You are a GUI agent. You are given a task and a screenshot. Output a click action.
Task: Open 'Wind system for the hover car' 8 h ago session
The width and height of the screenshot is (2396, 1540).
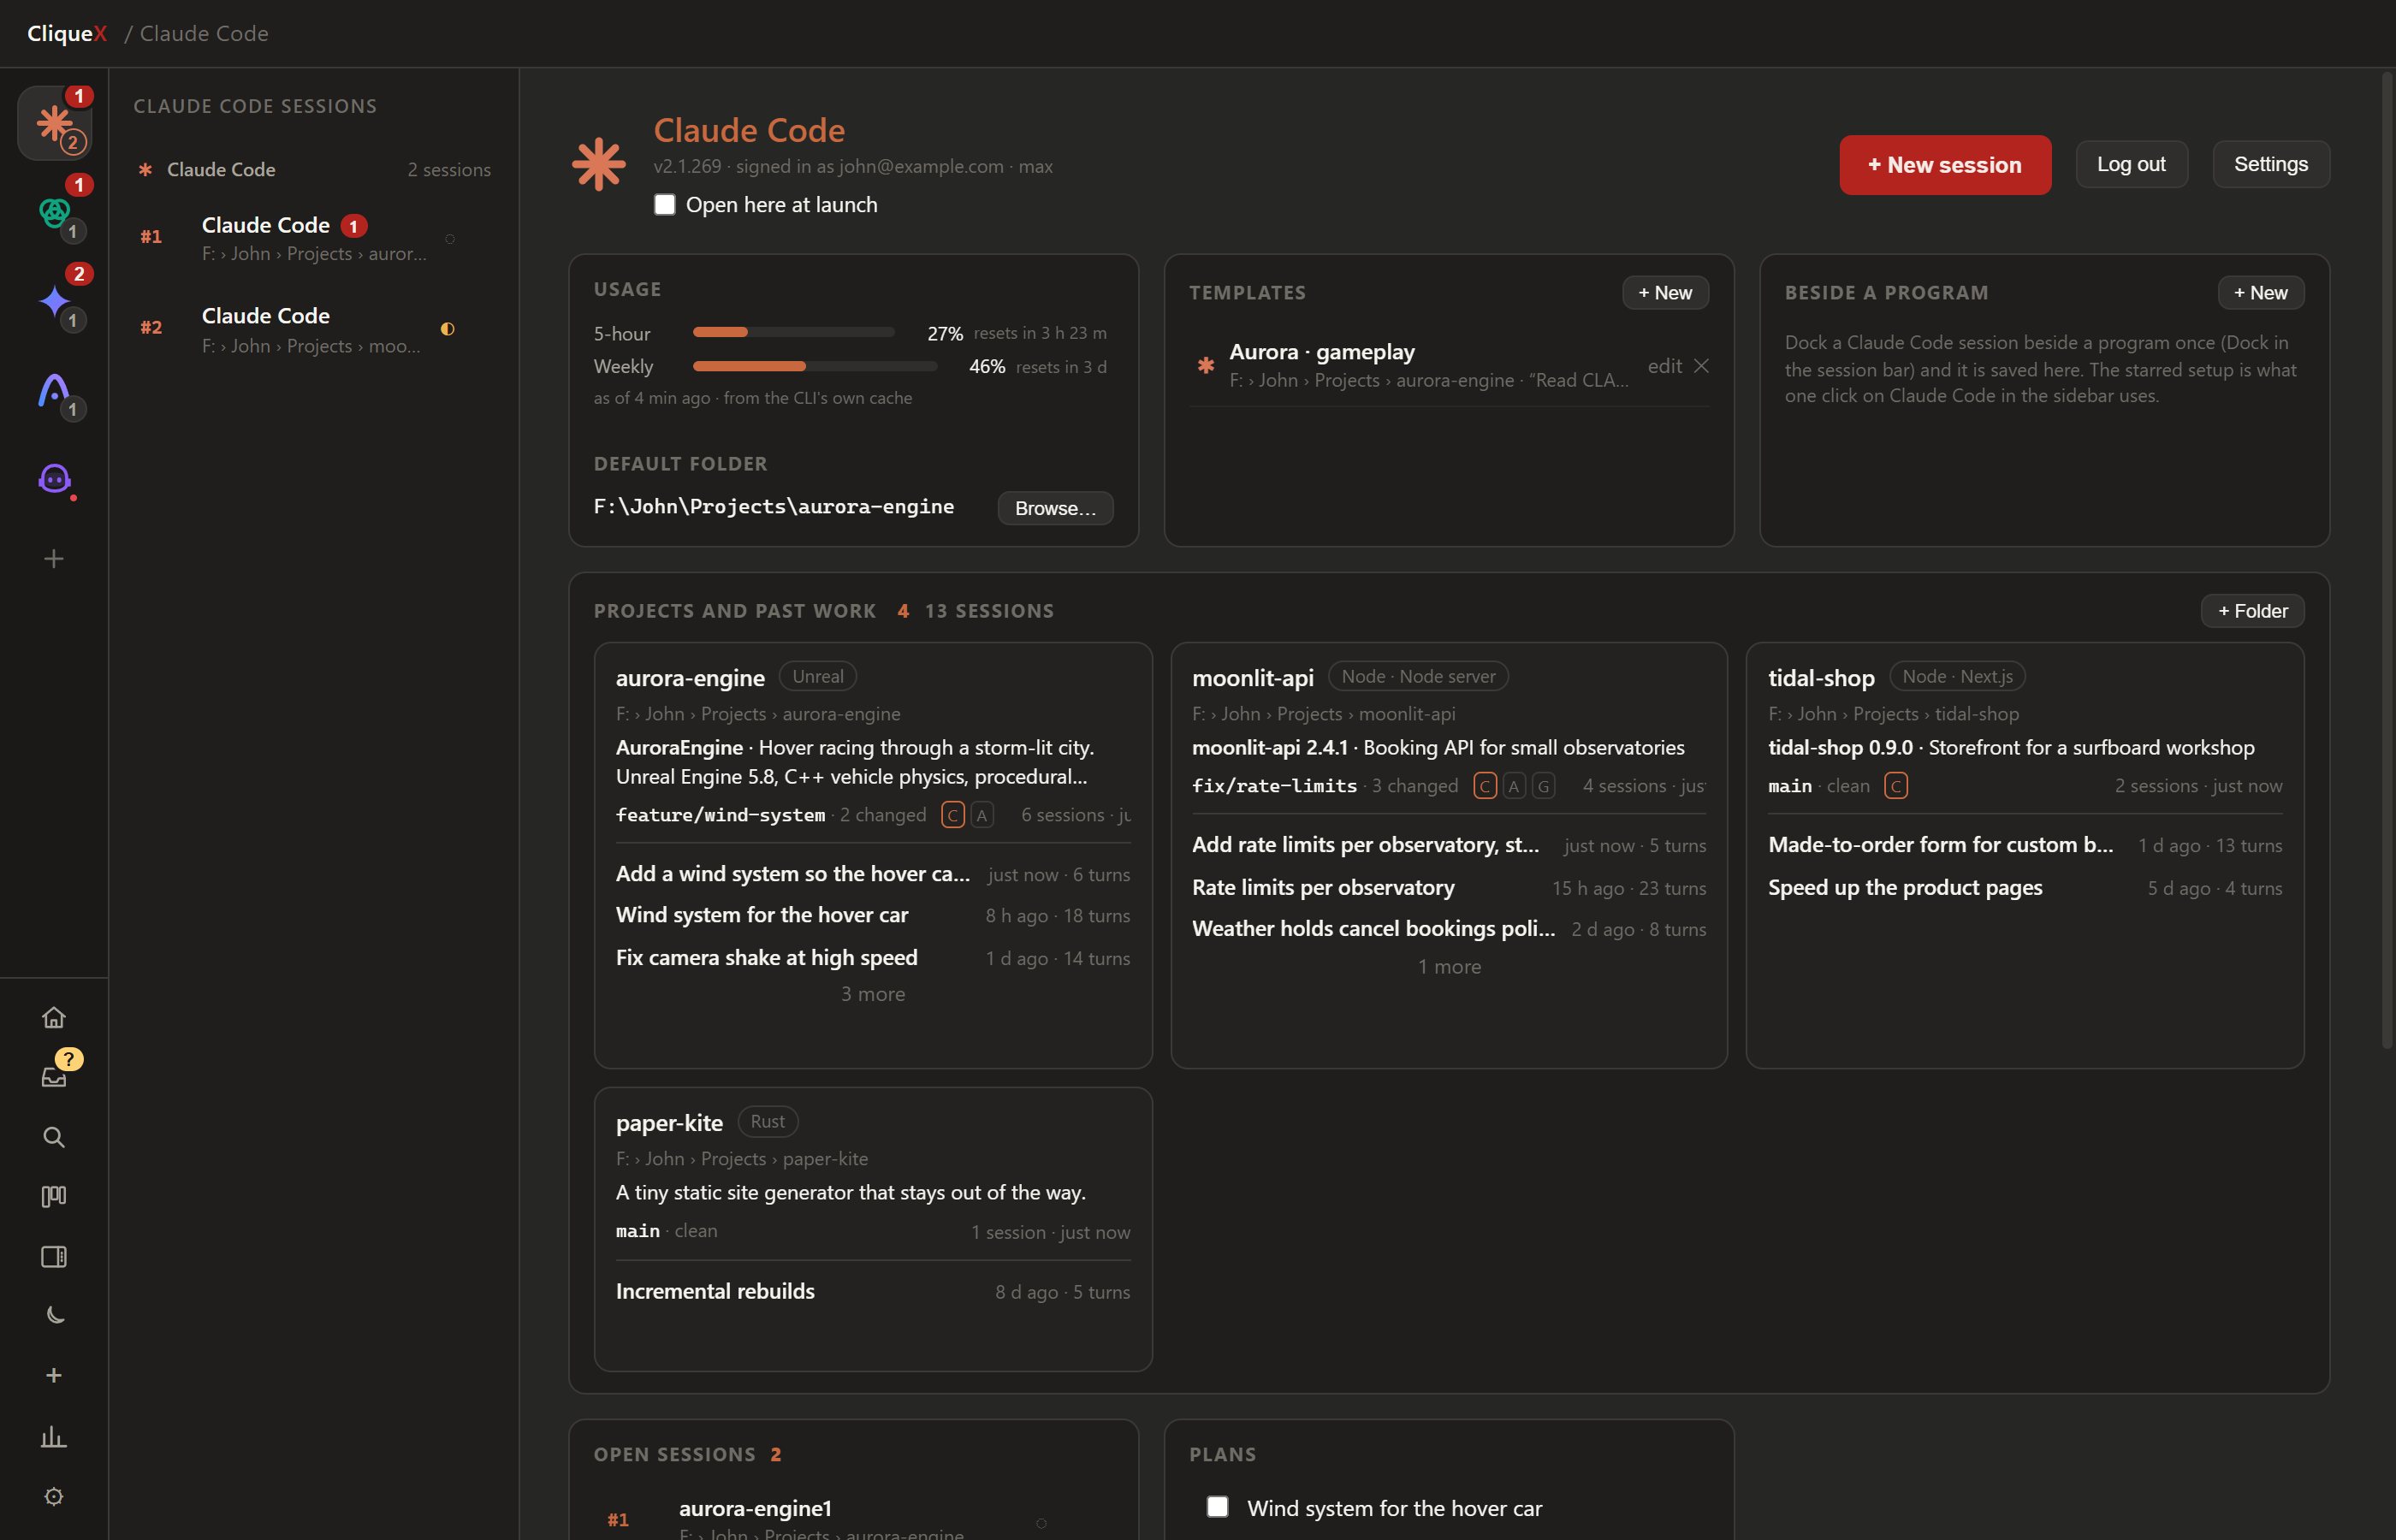(x=872, y=915)
